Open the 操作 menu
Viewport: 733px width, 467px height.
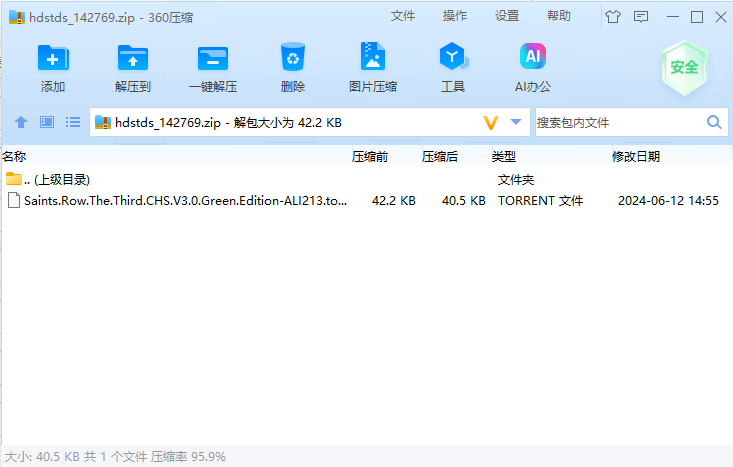pos(455,16)
